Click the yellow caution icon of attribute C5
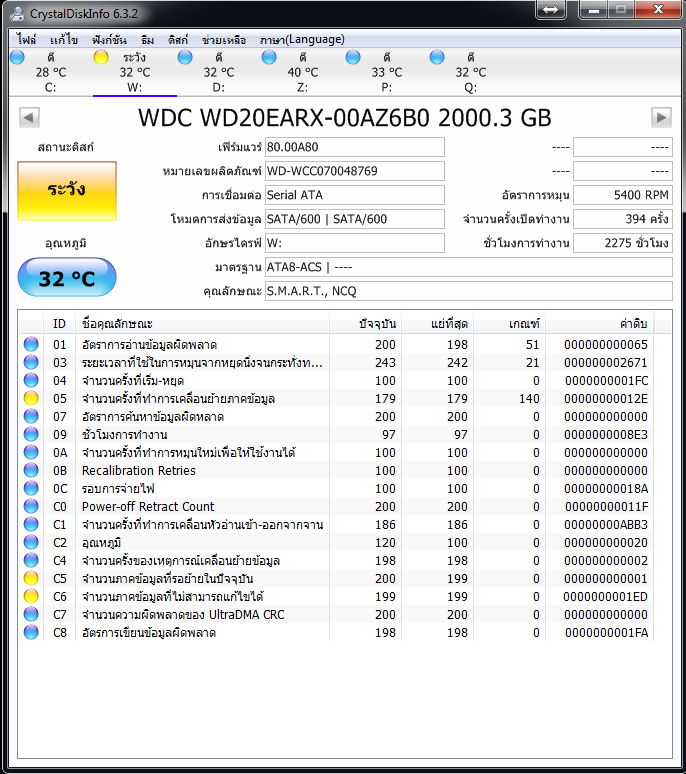The image size is (686, 774). point(31,578)
